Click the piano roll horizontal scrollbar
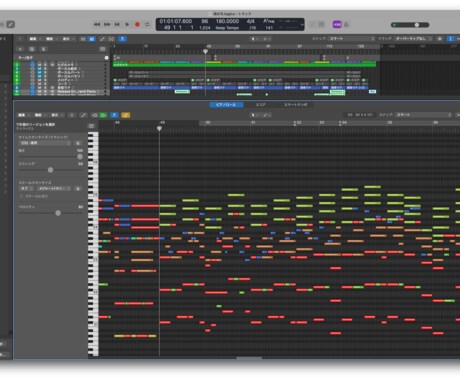Screen dimensions: 460x380 point(249,358)
